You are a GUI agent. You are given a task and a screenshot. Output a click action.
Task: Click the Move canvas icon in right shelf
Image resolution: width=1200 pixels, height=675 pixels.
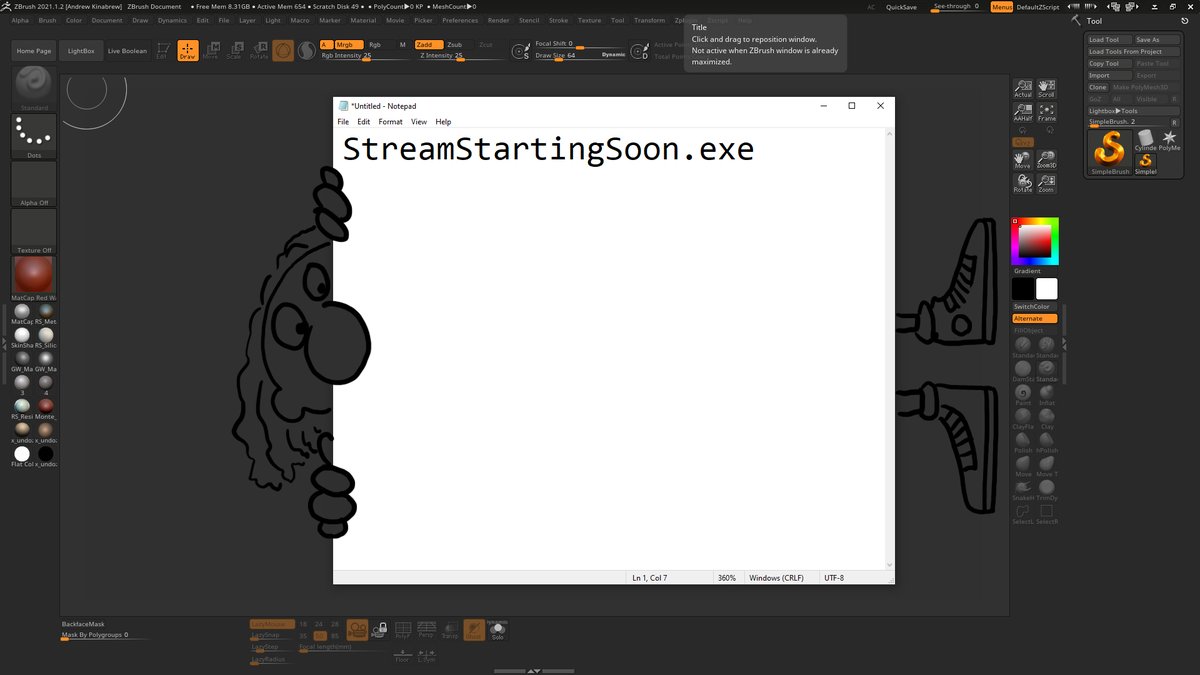1023,160
